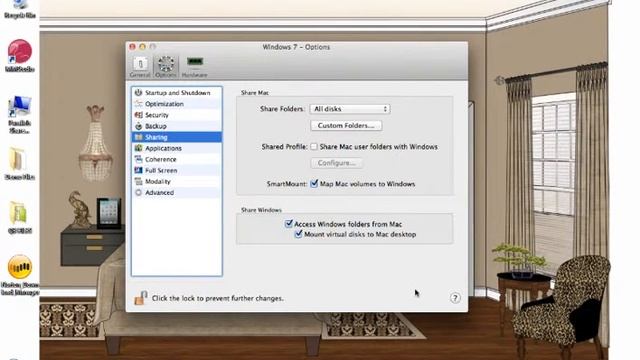Minimize the Options window with yellow button
The width and height of the screenshot is (640, 360).
pos(142,47)
